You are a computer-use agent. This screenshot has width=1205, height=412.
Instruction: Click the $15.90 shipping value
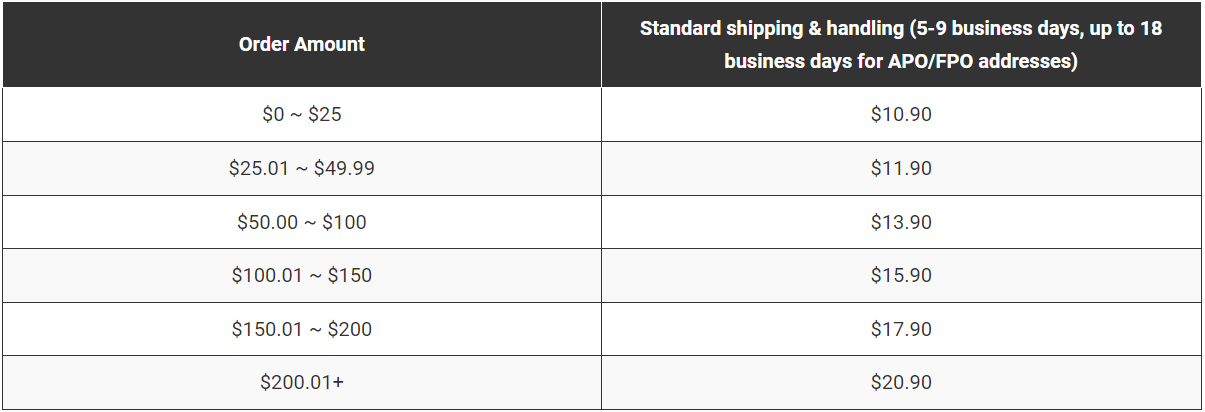(901, 275)
